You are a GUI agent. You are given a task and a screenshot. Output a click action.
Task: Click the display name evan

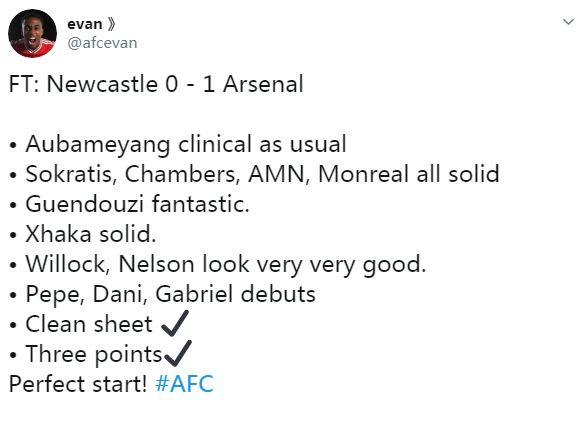pyautogui.click(x=84, y=24)
